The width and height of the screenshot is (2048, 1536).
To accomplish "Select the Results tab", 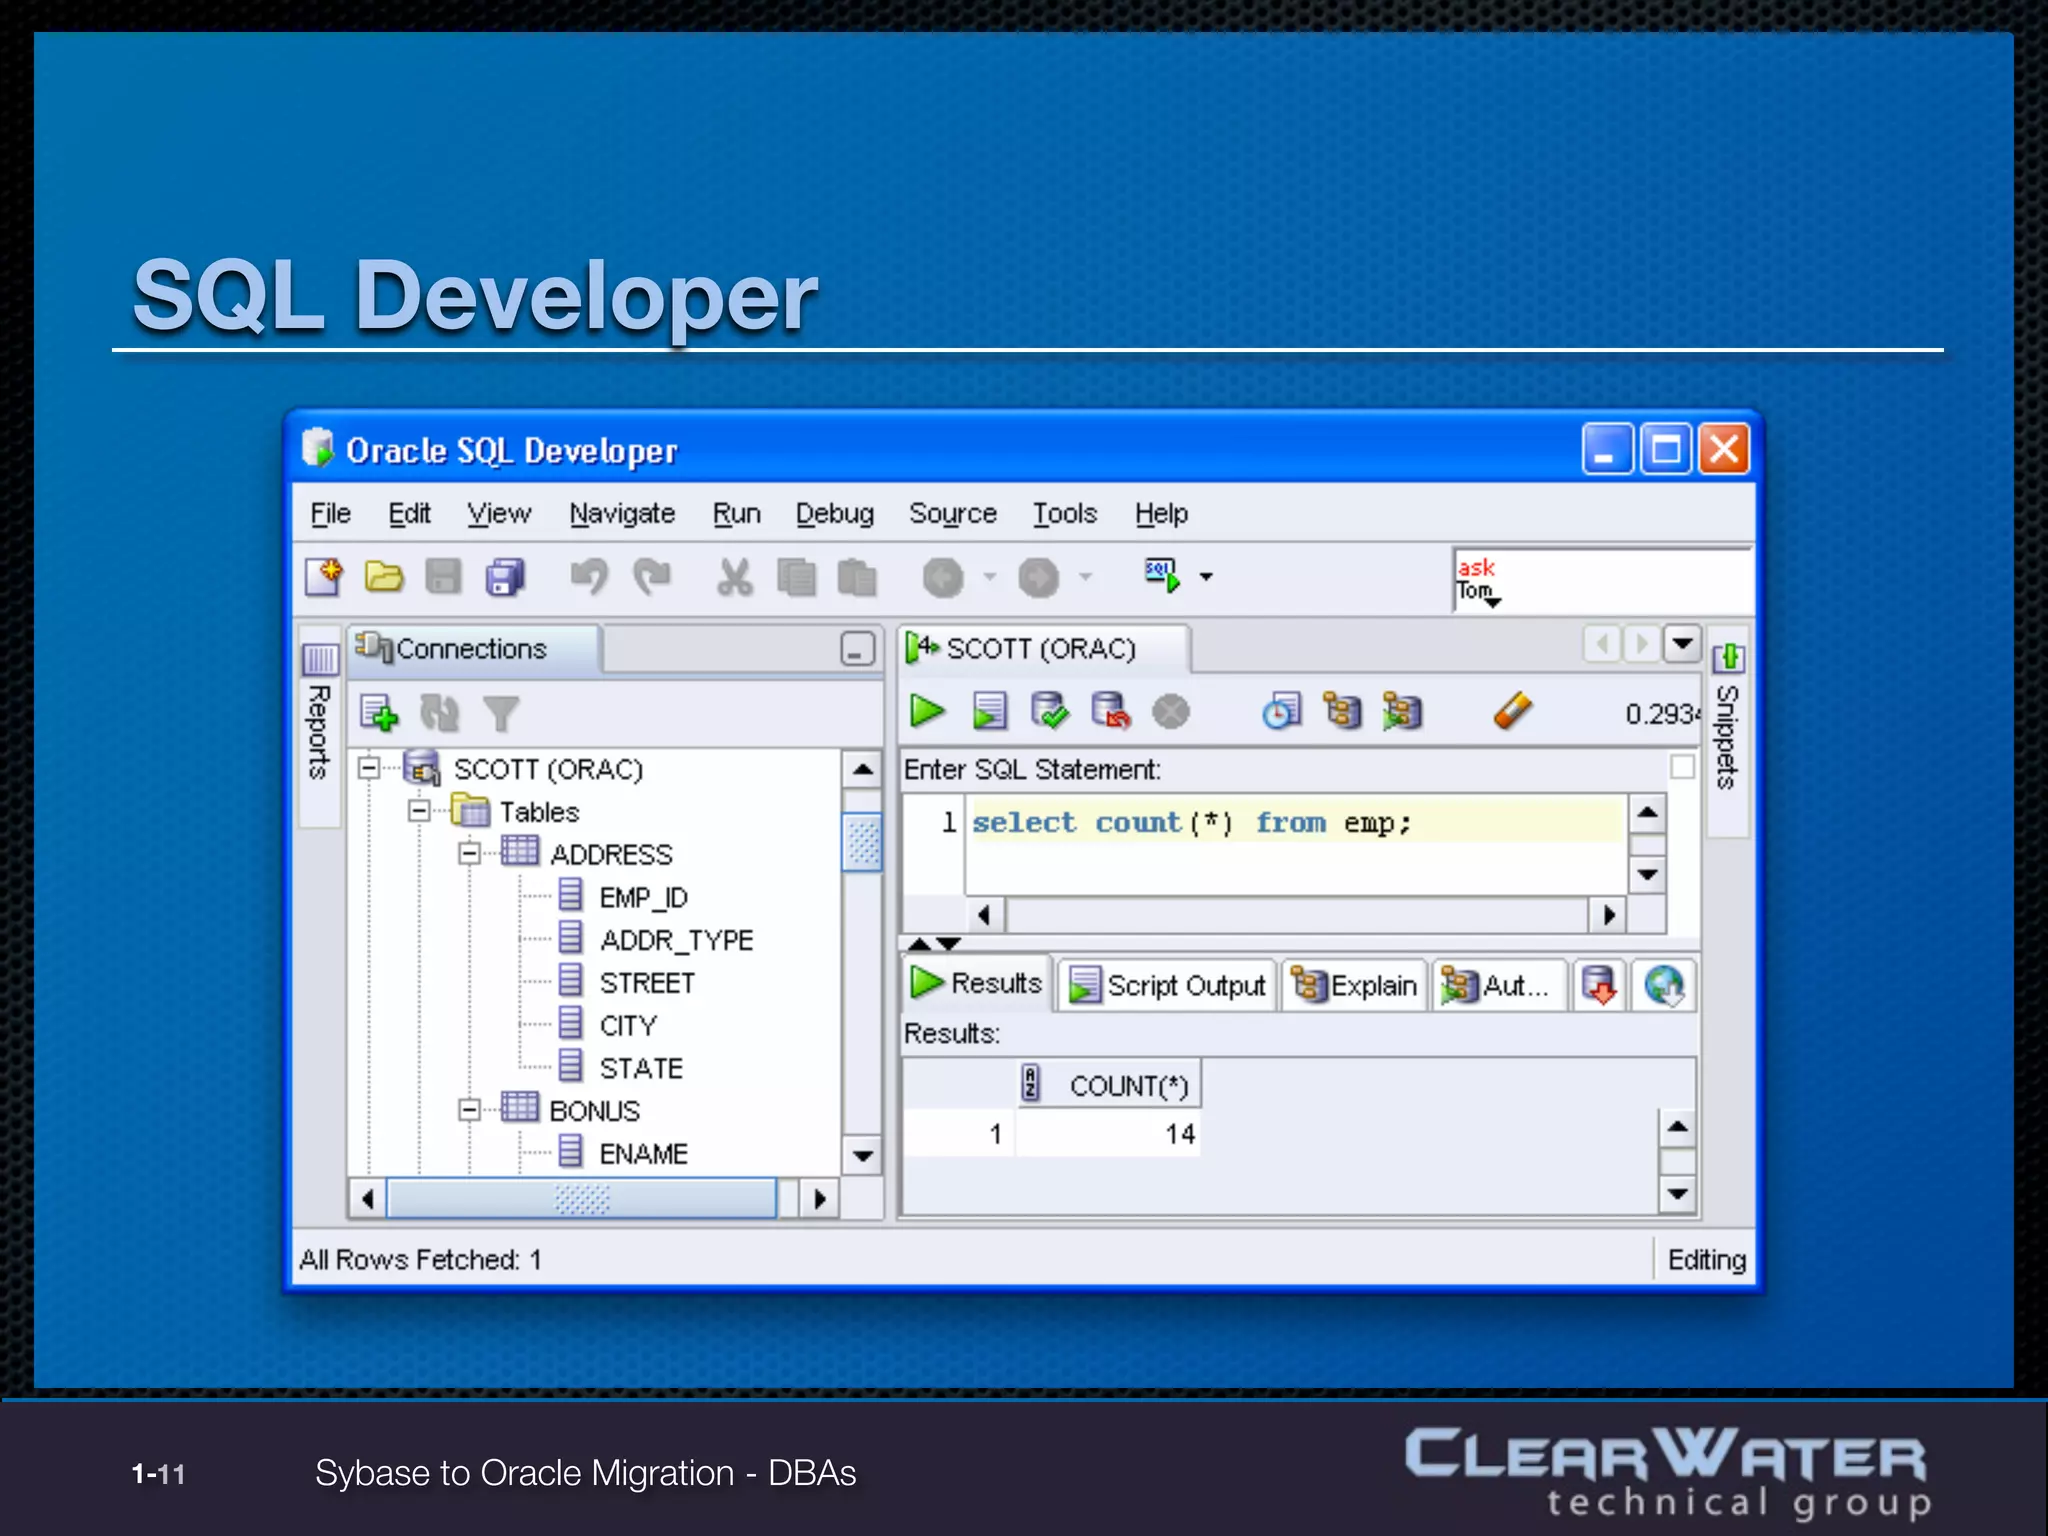I will click(x=977, y=983).
